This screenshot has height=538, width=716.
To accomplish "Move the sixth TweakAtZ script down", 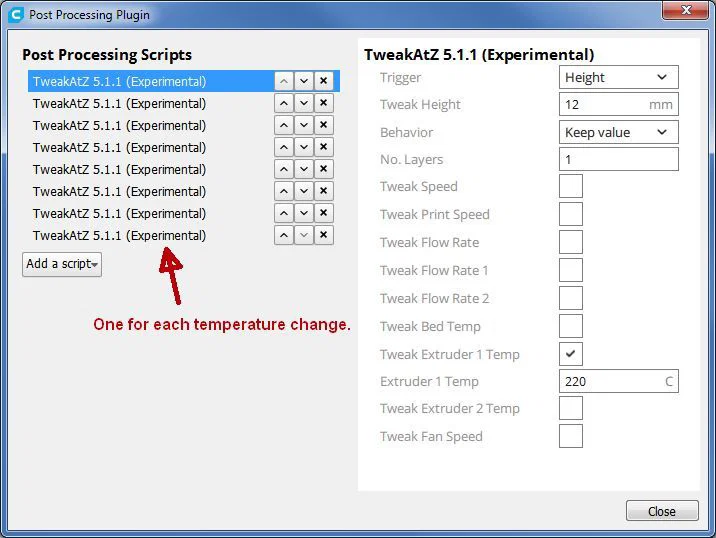I will click(x=304, y=191).
